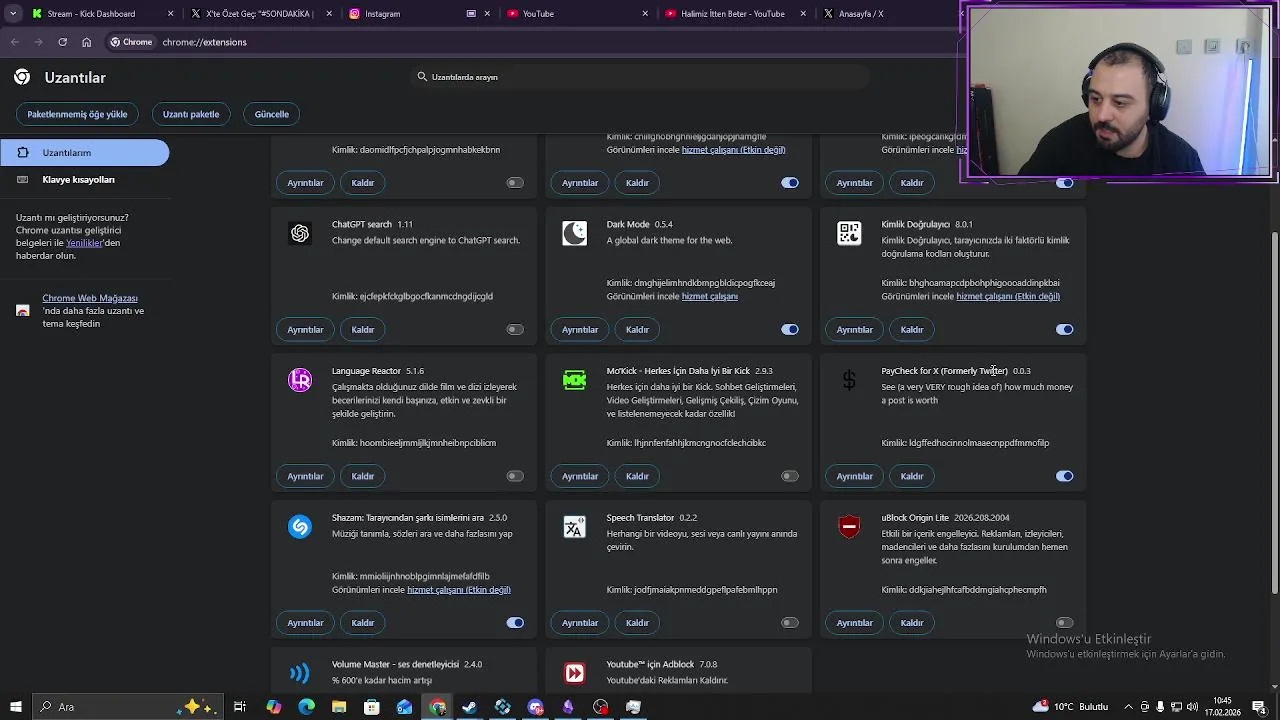Click the Shazam extension icon
The width and height of the screenshot is (1280, 720).
300,527
